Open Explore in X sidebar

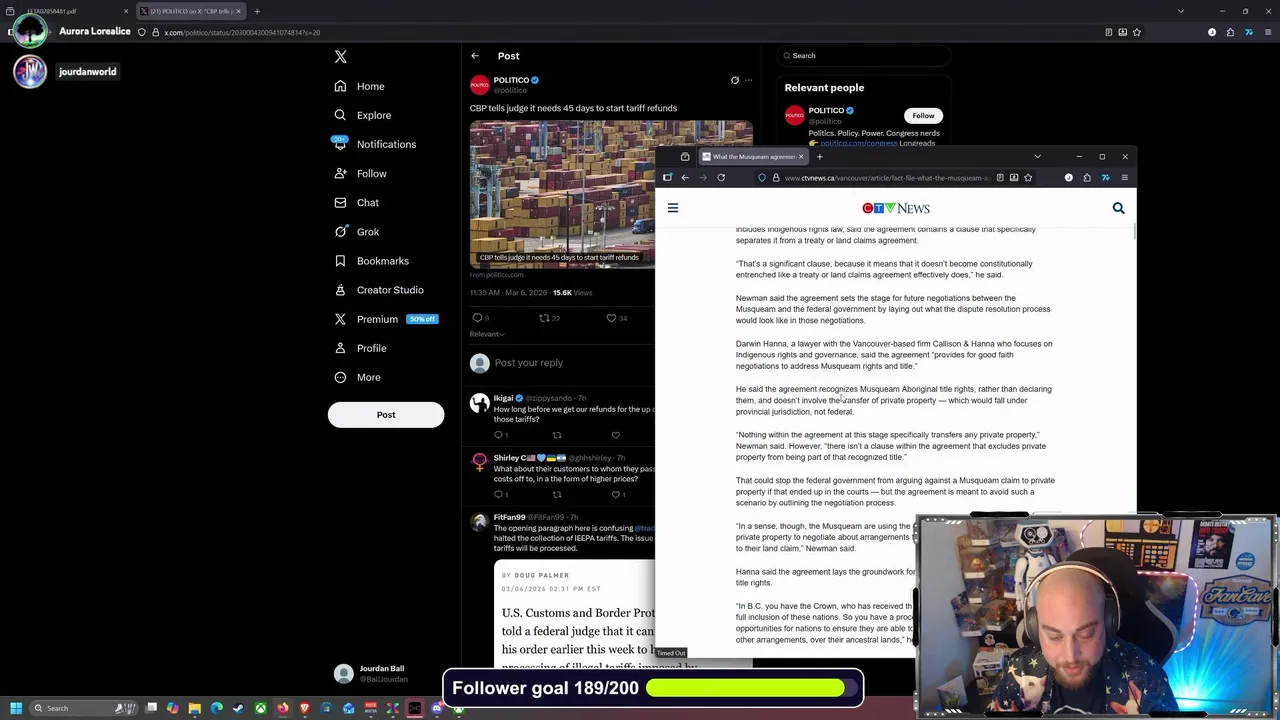(363, 115)
